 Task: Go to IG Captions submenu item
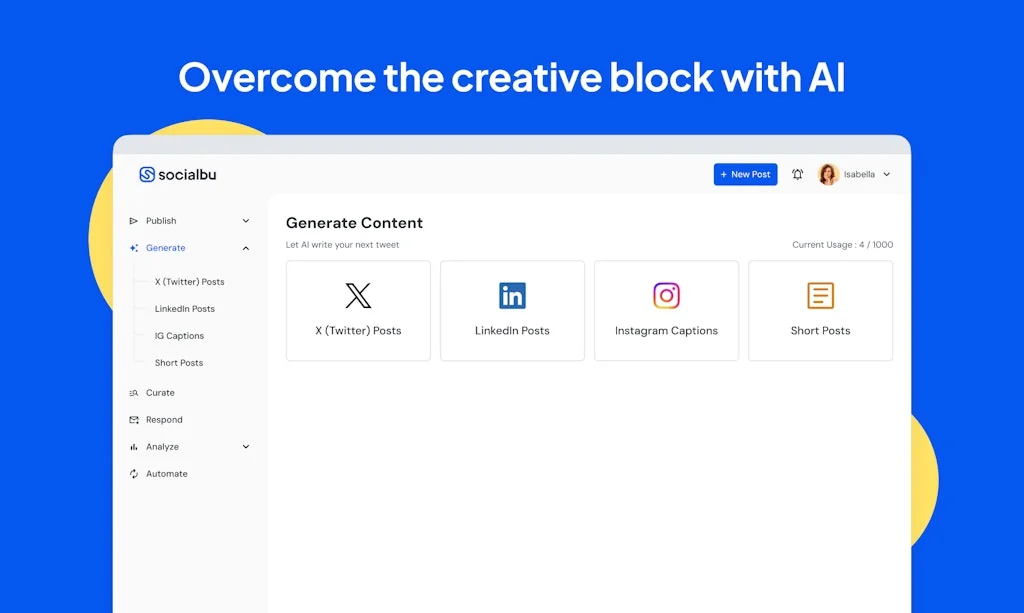pos(179,336)
